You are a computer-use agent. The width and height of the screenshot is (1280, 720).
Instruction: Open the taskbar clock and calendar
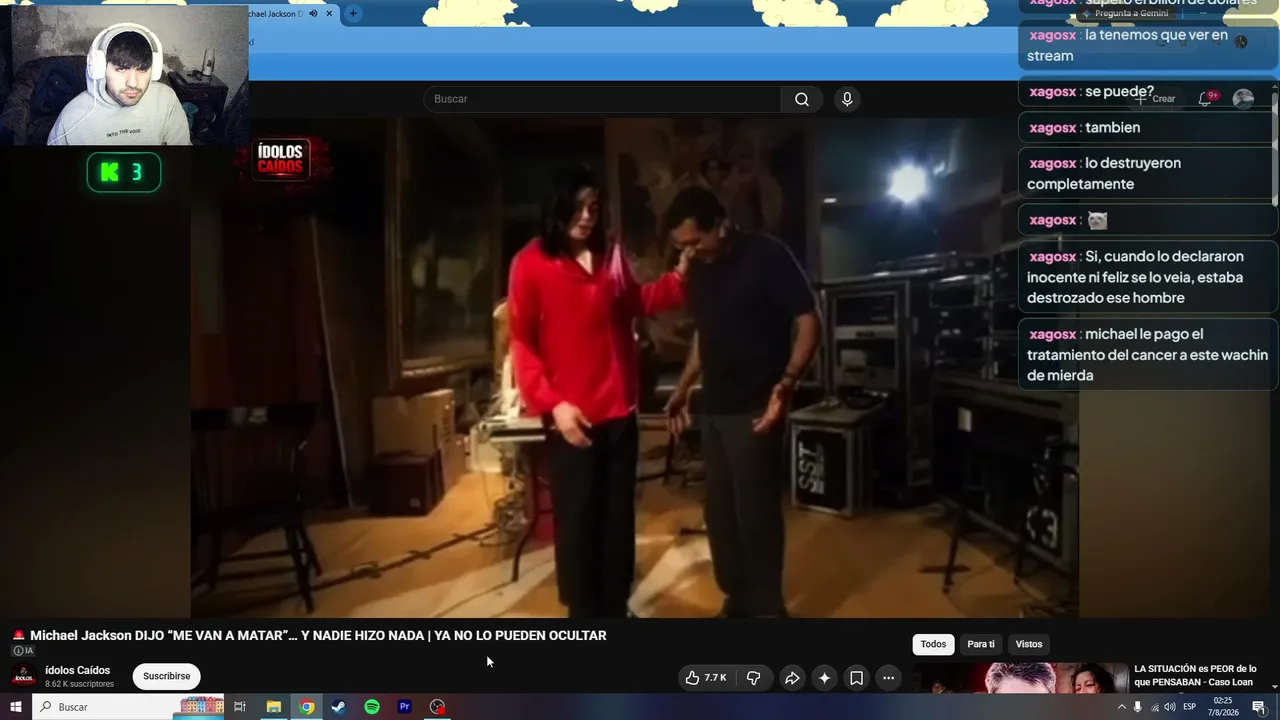tap(1223, 707)
